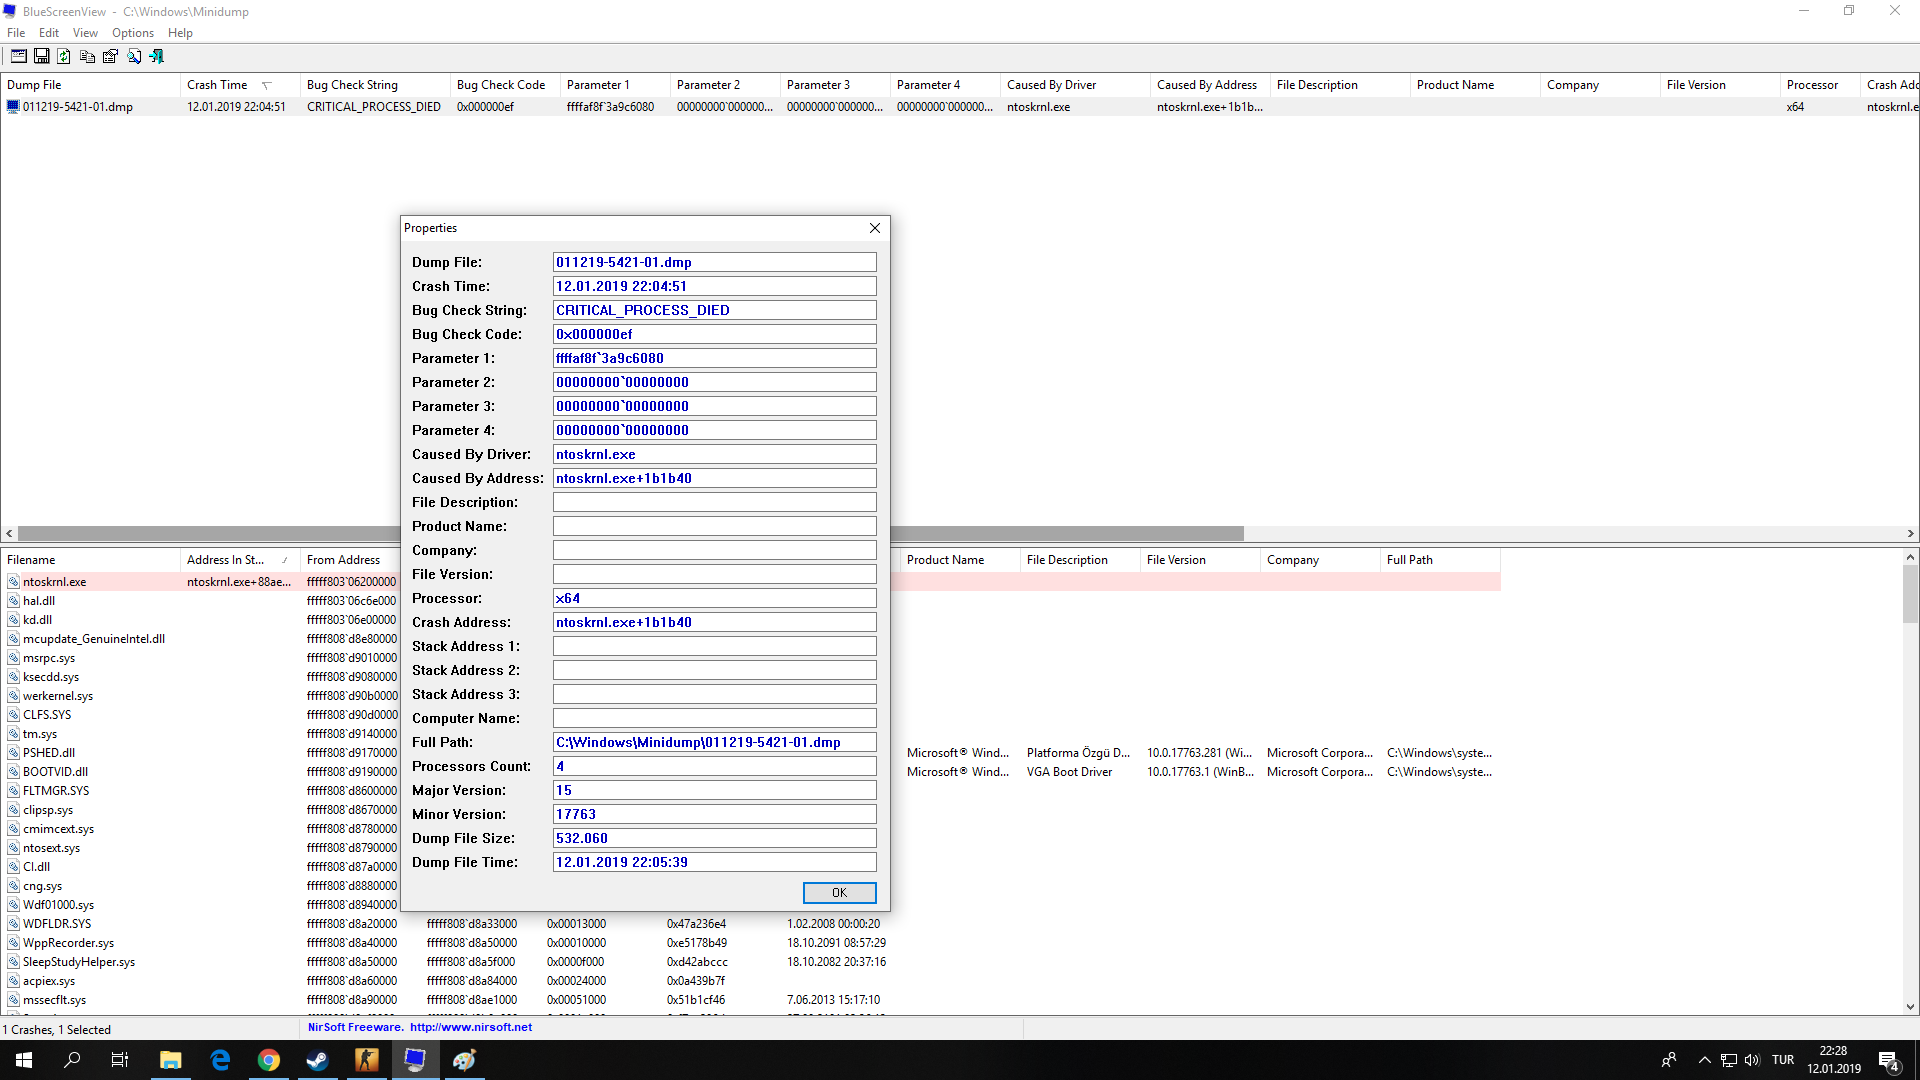
Task: Click the Exit door toolbar icon
Action: pos(157,56)
